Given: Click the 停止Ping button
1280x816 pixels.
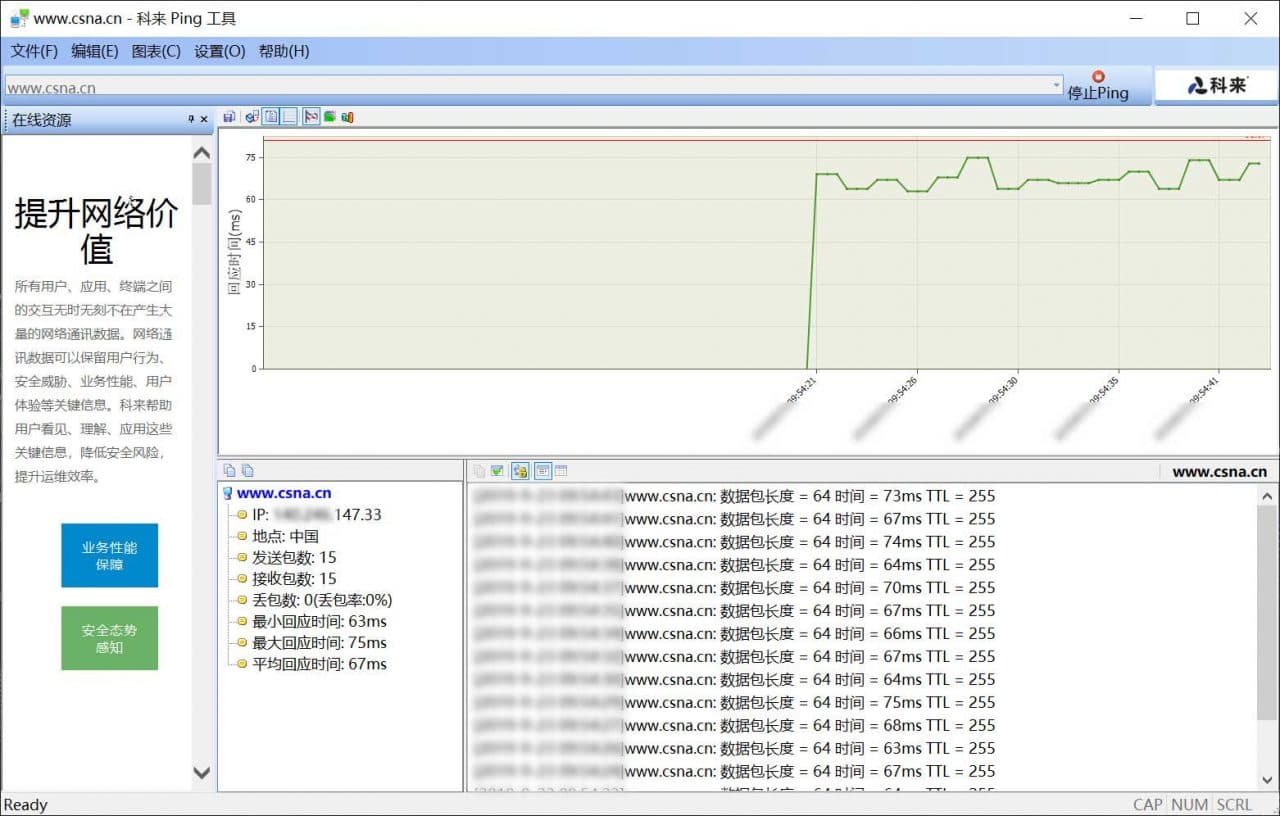Looking at the screenshot, I should coord(1098,86).
